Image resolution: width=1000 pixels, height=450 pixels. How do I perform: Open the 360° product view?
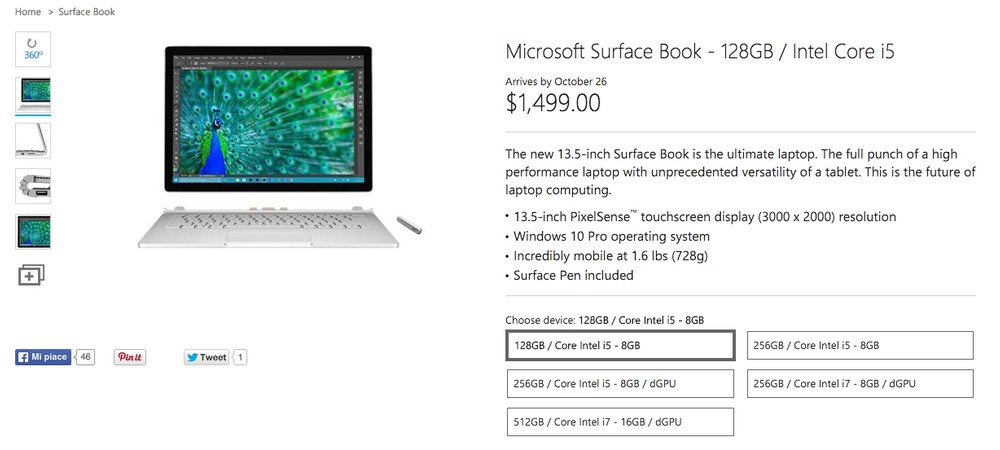click(x=33, y=49)
